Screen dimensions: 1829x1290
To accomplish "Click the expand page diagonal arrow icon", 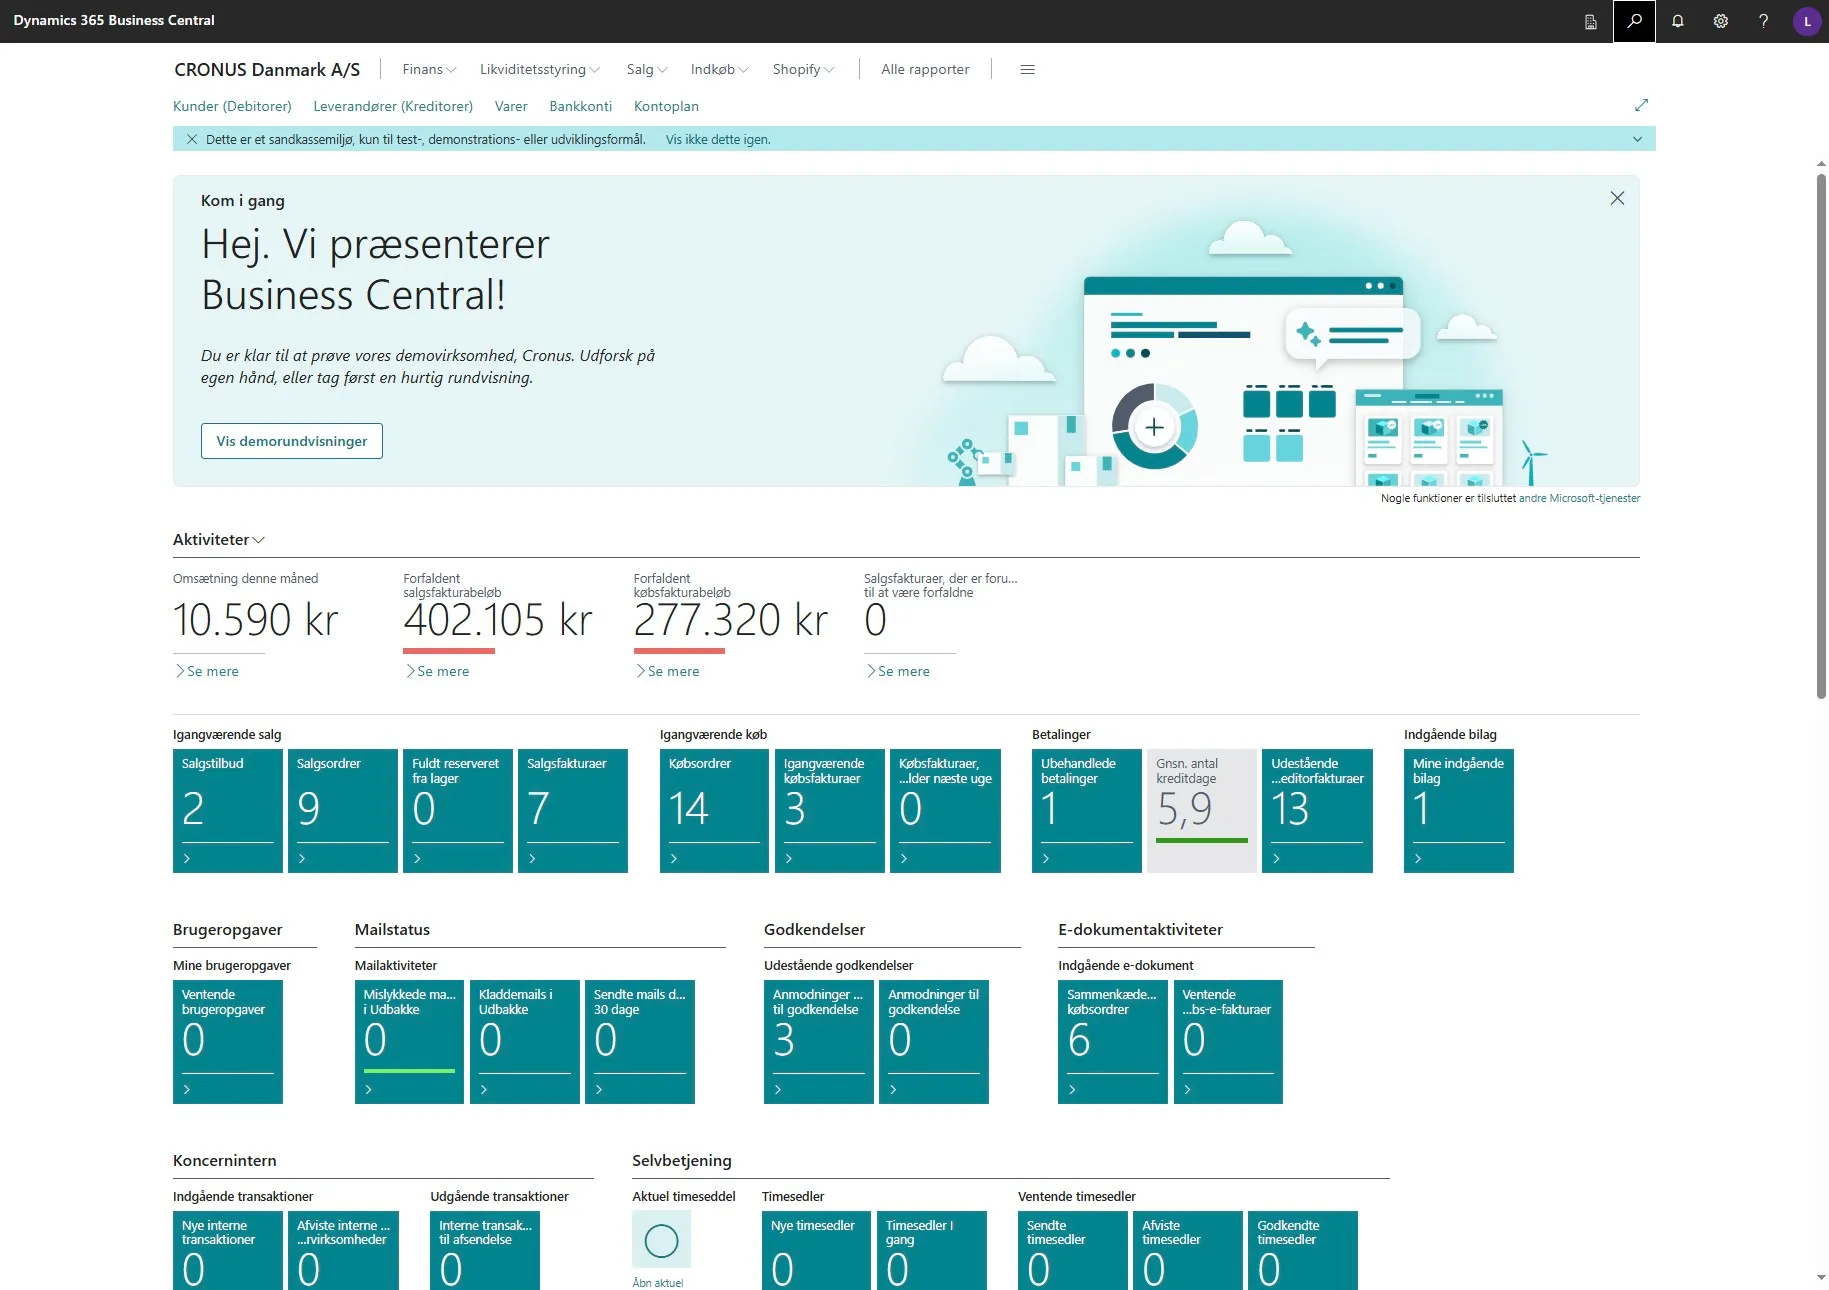I will (x=1641, y=105).
